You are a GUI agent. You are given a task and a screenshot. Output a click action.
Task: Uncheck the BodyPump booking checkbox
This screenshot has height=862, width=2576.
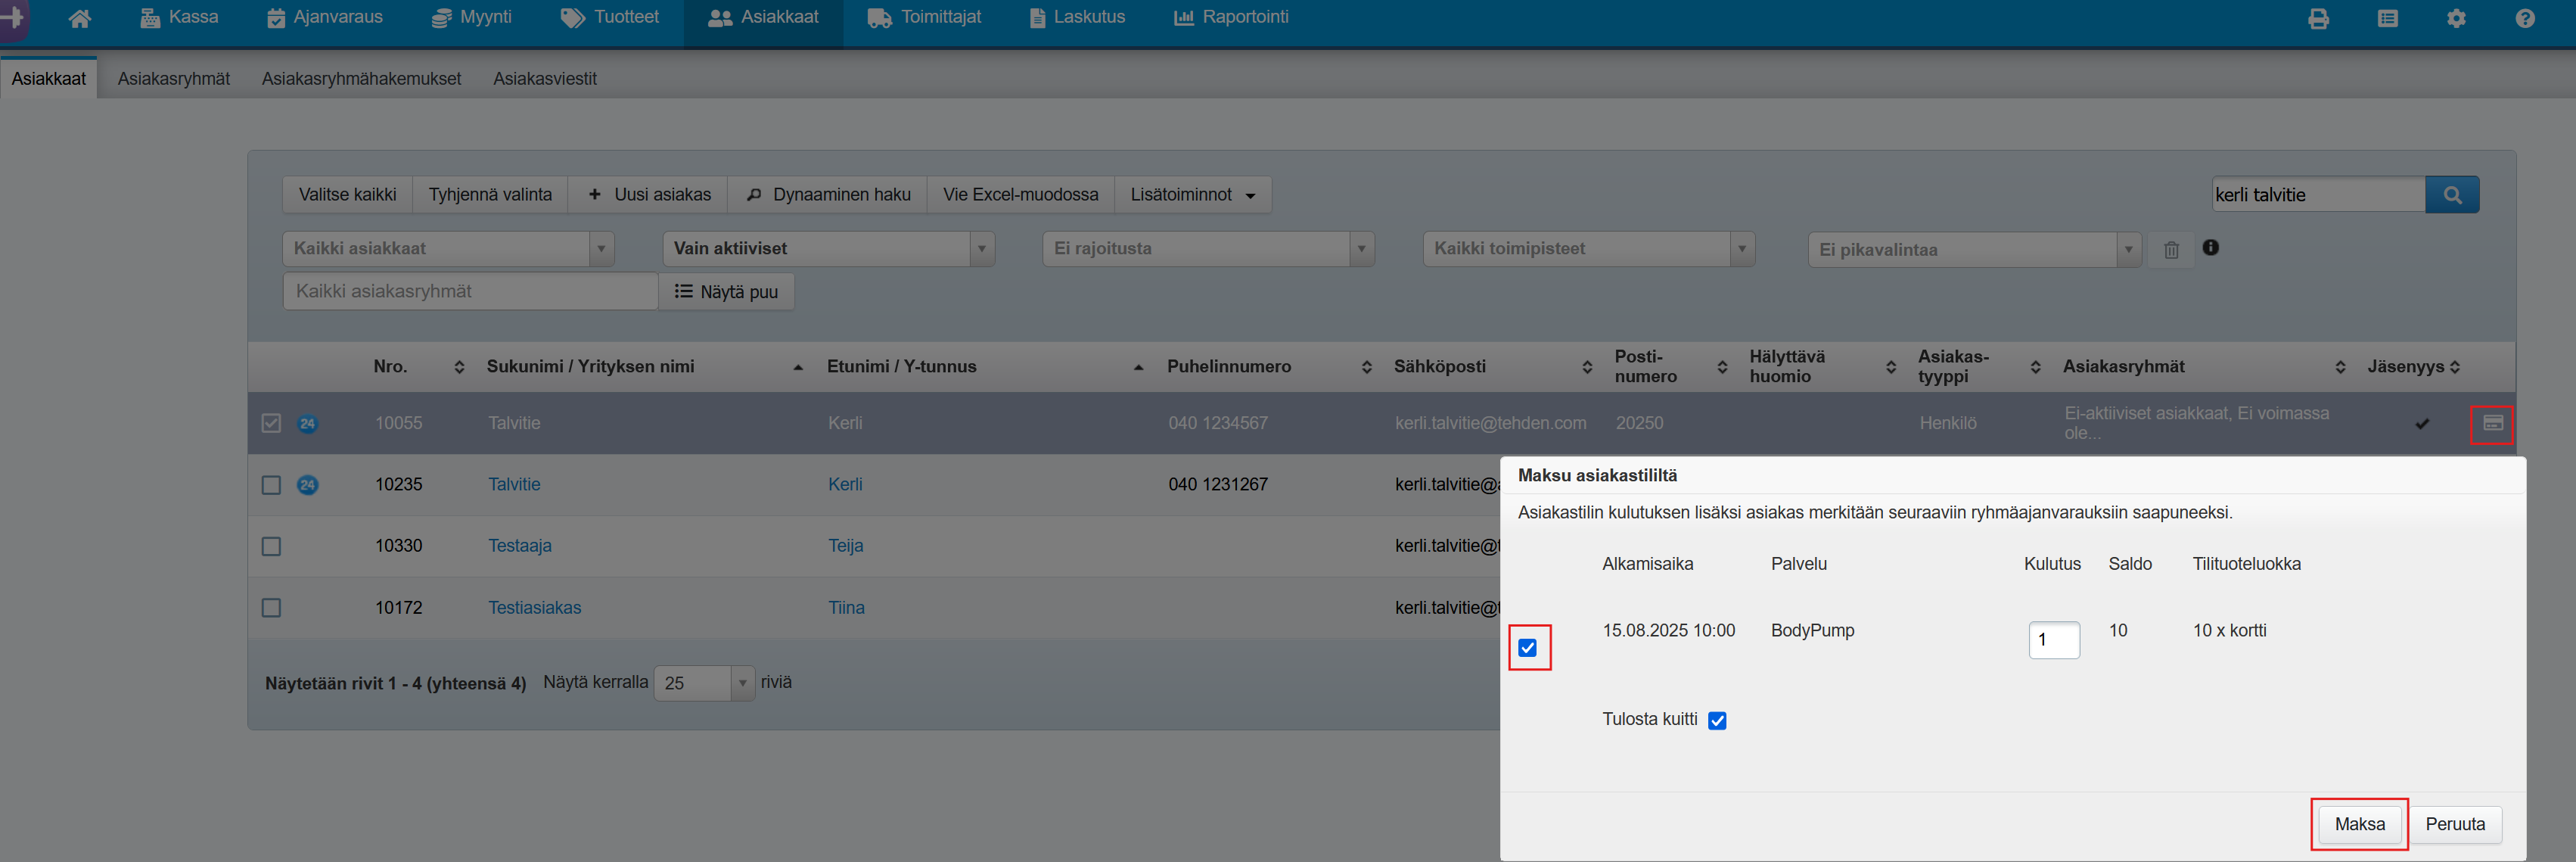pos(1528,648)
